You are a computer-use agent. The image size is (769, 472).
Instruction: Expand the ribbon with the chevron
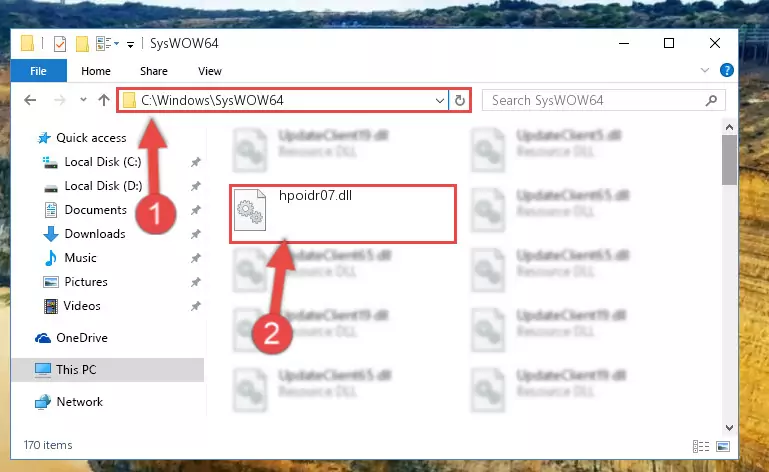[x=705, y=70]
